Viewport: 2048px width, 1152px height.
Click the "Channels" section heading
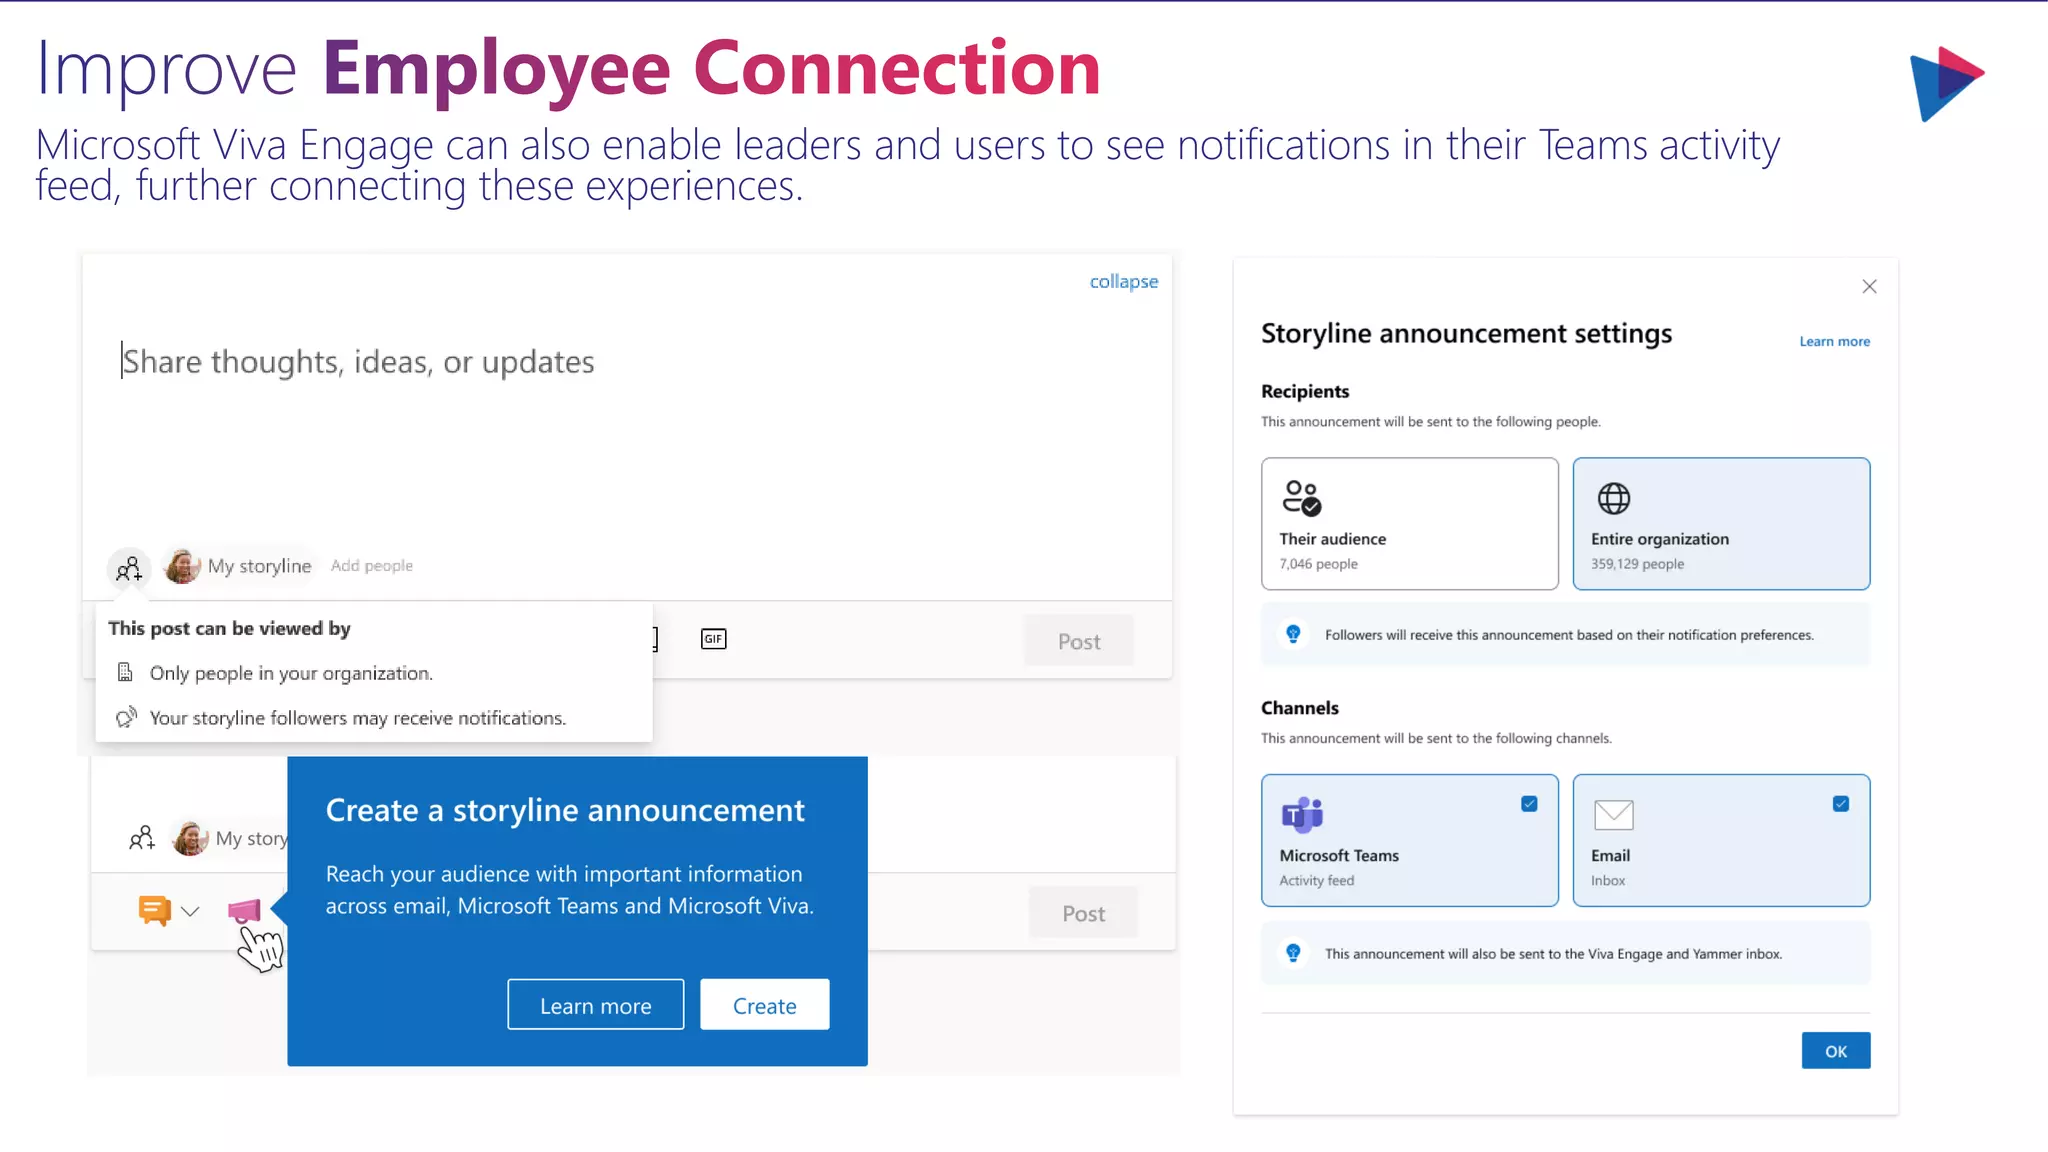pos(1299,708)
